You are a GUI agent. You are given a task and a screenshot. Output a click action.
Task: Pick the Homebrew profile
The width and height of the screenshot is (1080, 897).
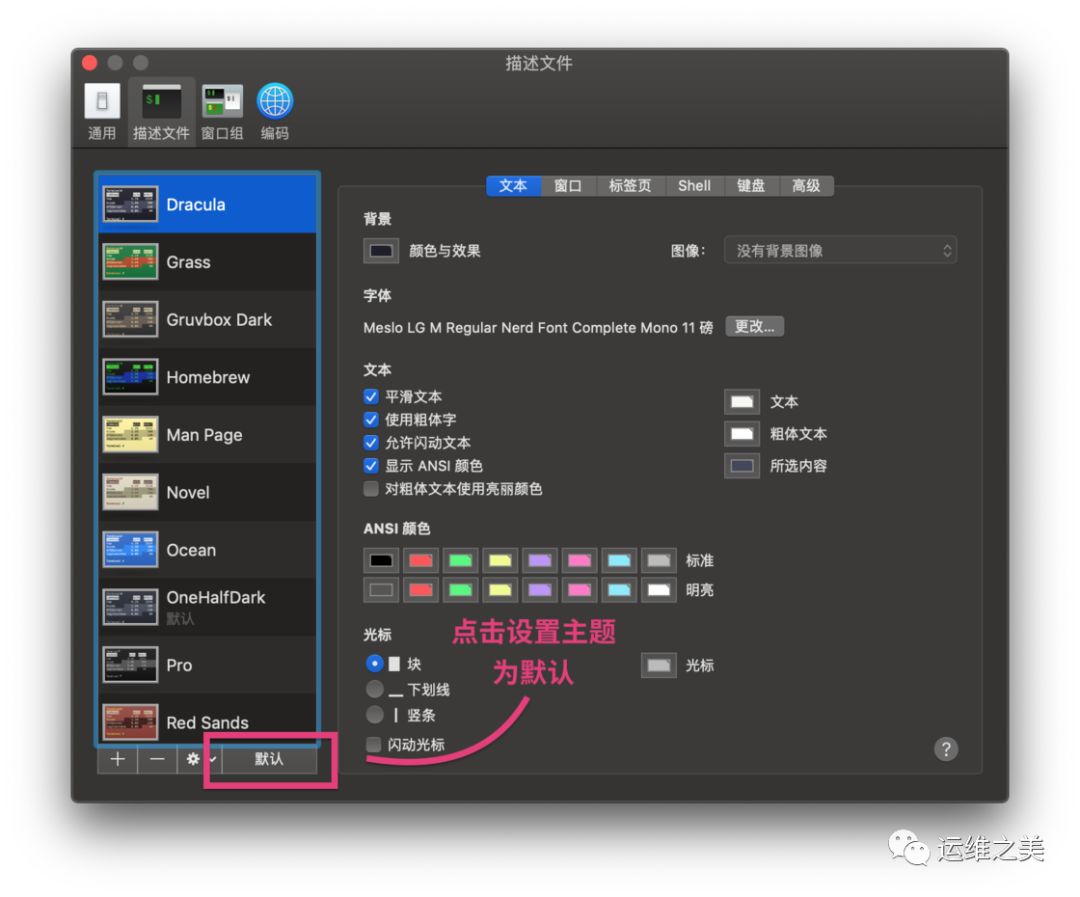(x=207, y=377)
